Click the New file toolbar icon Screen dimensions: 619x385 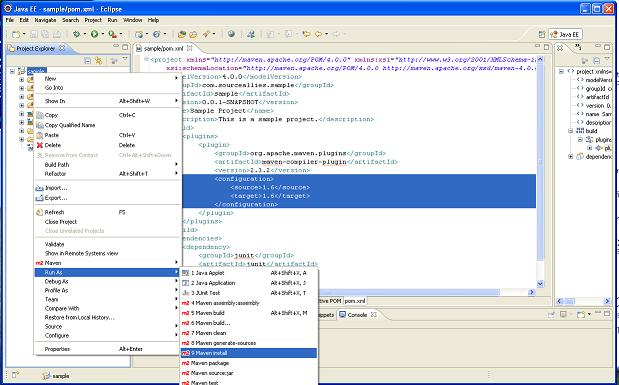point(16,34)
